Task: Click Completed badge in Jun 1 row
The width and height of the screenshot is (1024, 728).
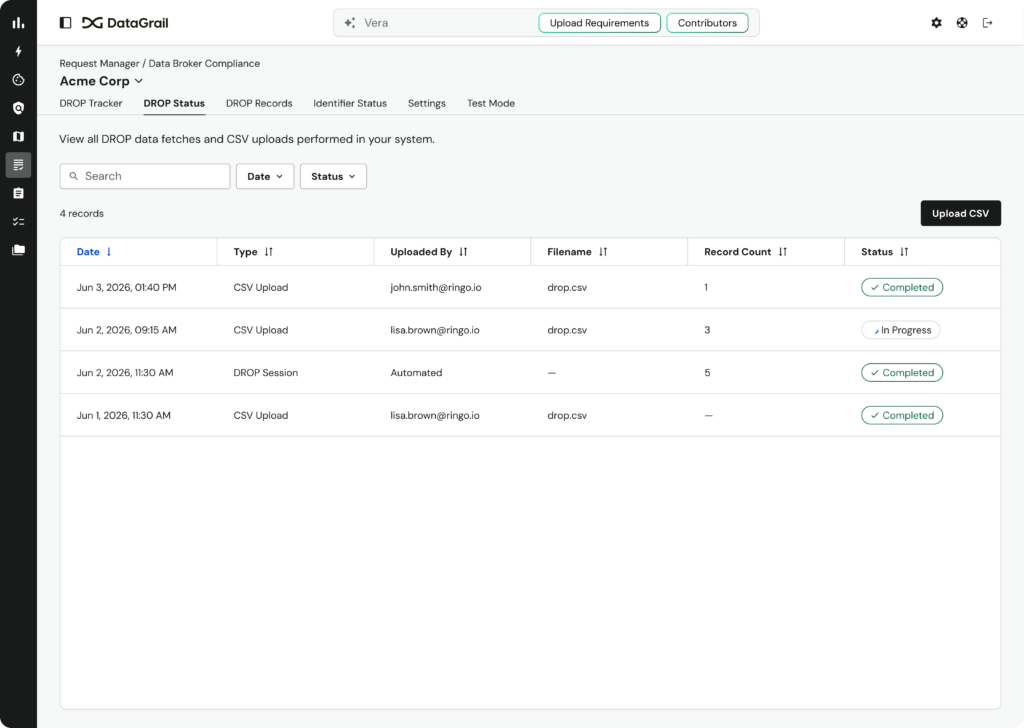Action: (x=902, y=415)
